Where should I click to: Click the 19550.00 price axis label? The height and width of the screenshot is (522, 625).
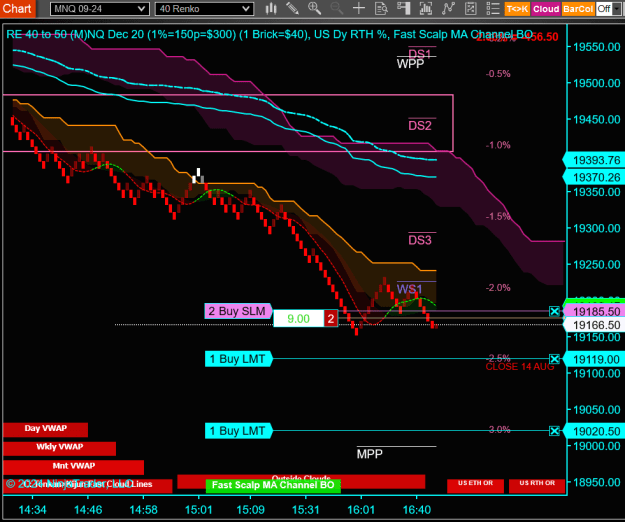coord(597,47)
